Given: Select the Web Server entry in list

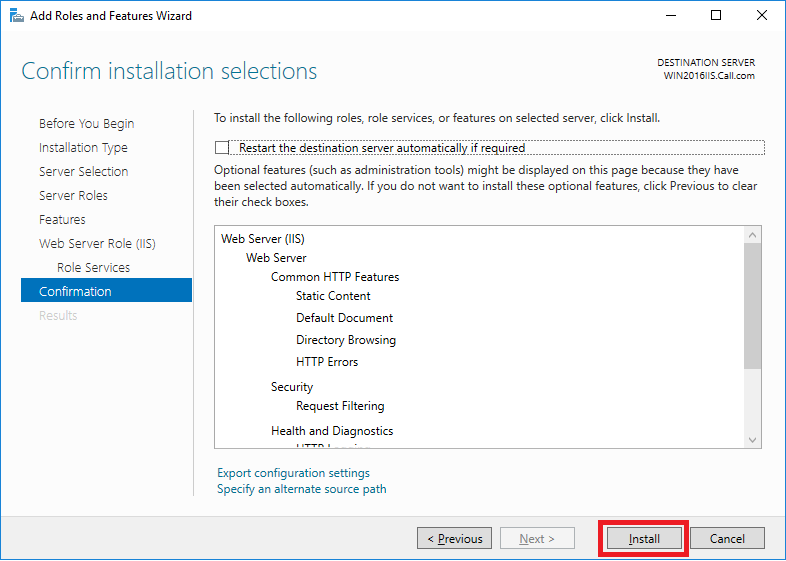Looking at the screenshot, I should pos(276,258).
